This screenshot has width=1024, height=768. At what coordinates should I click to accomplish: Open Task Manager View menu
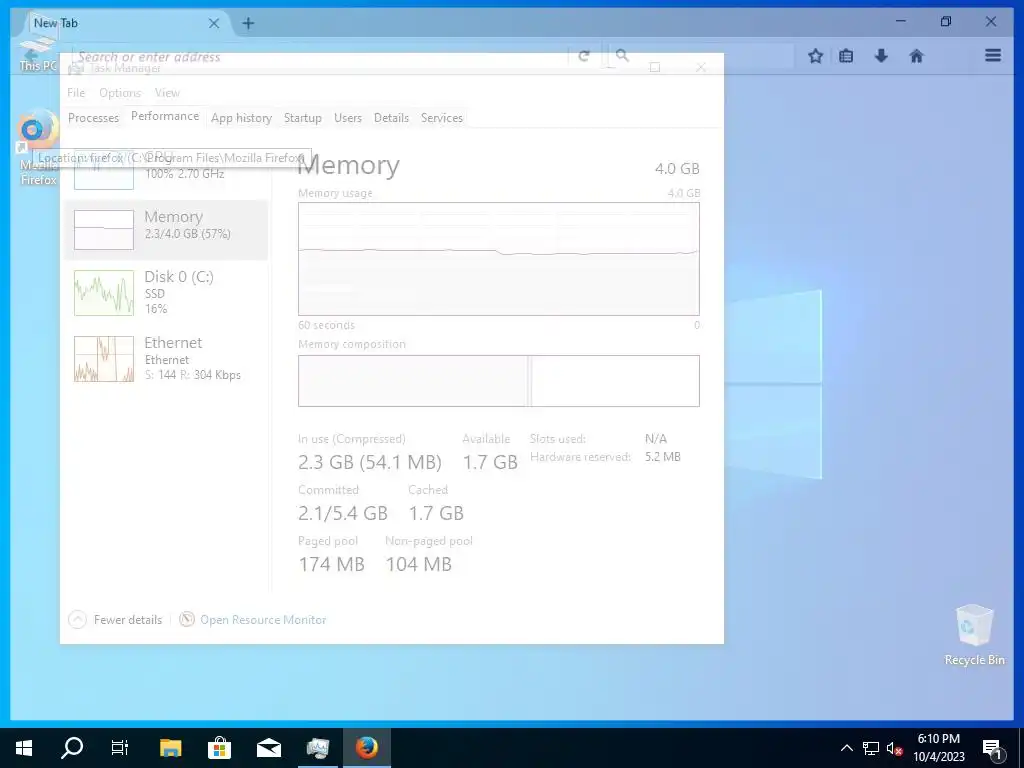click(167, 93)
